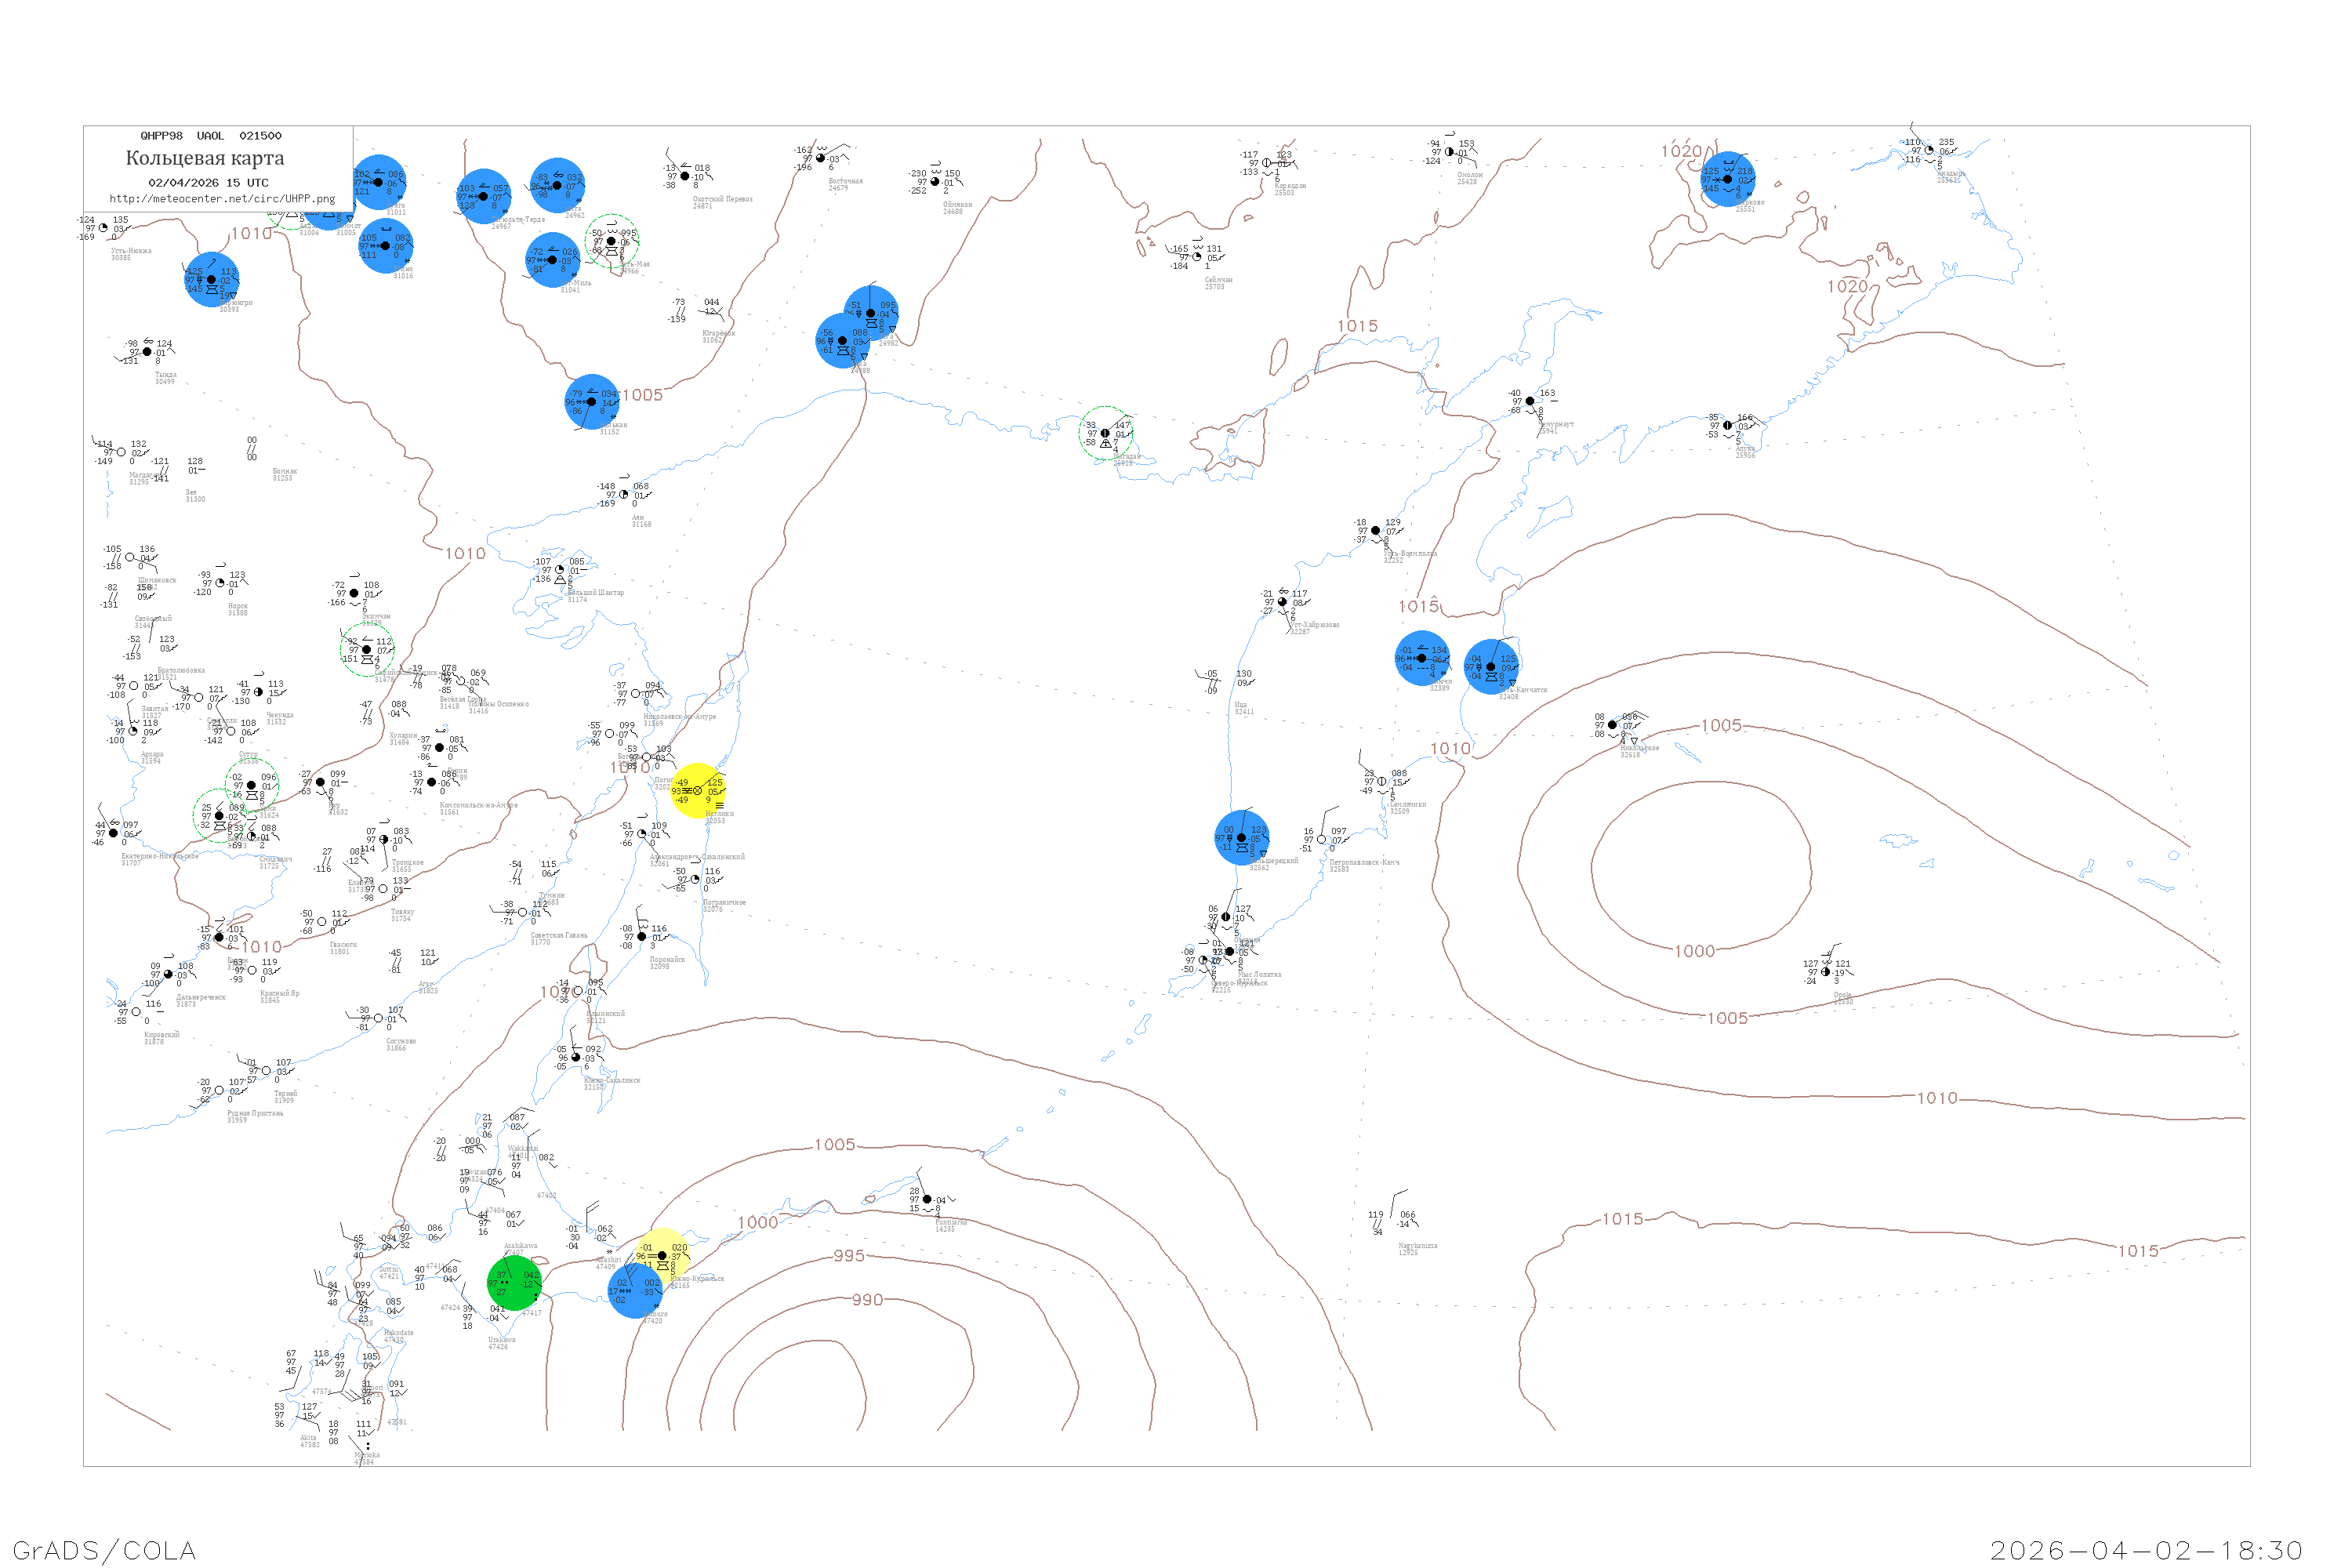Click the 02/04/2026 15 UTC date text
2352x1568 pixels.
(x=208, y=183)
